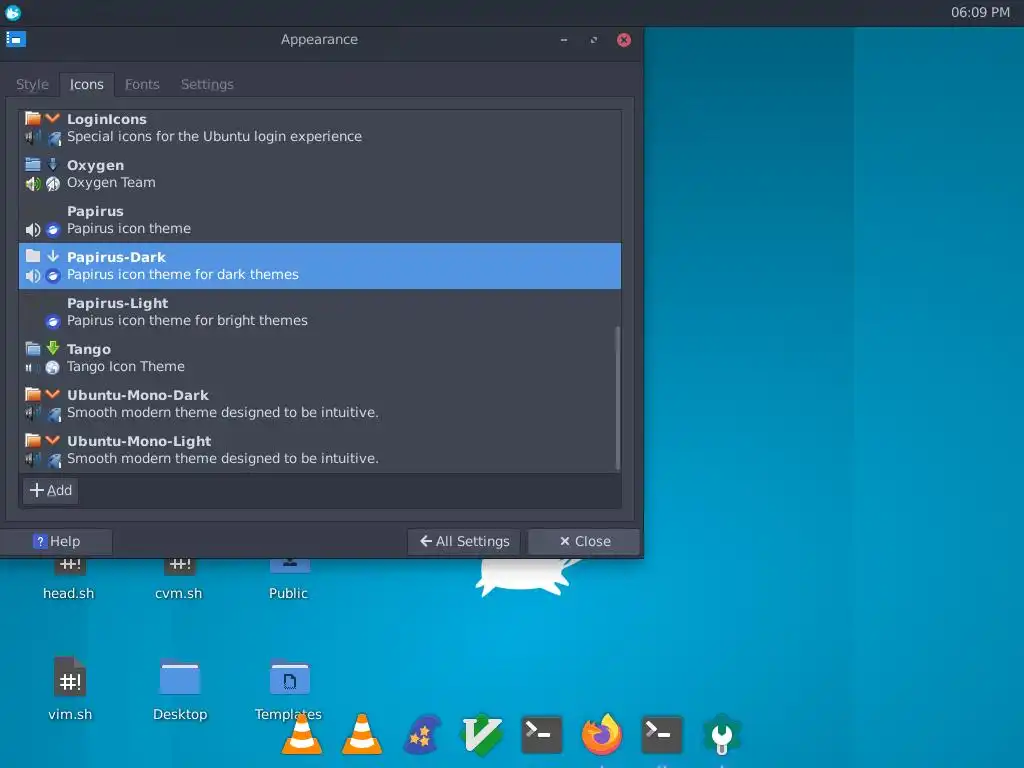Add a new icon theme
Image resolution: width=1024 pixels, height=768 pixels.
point(51,490)
